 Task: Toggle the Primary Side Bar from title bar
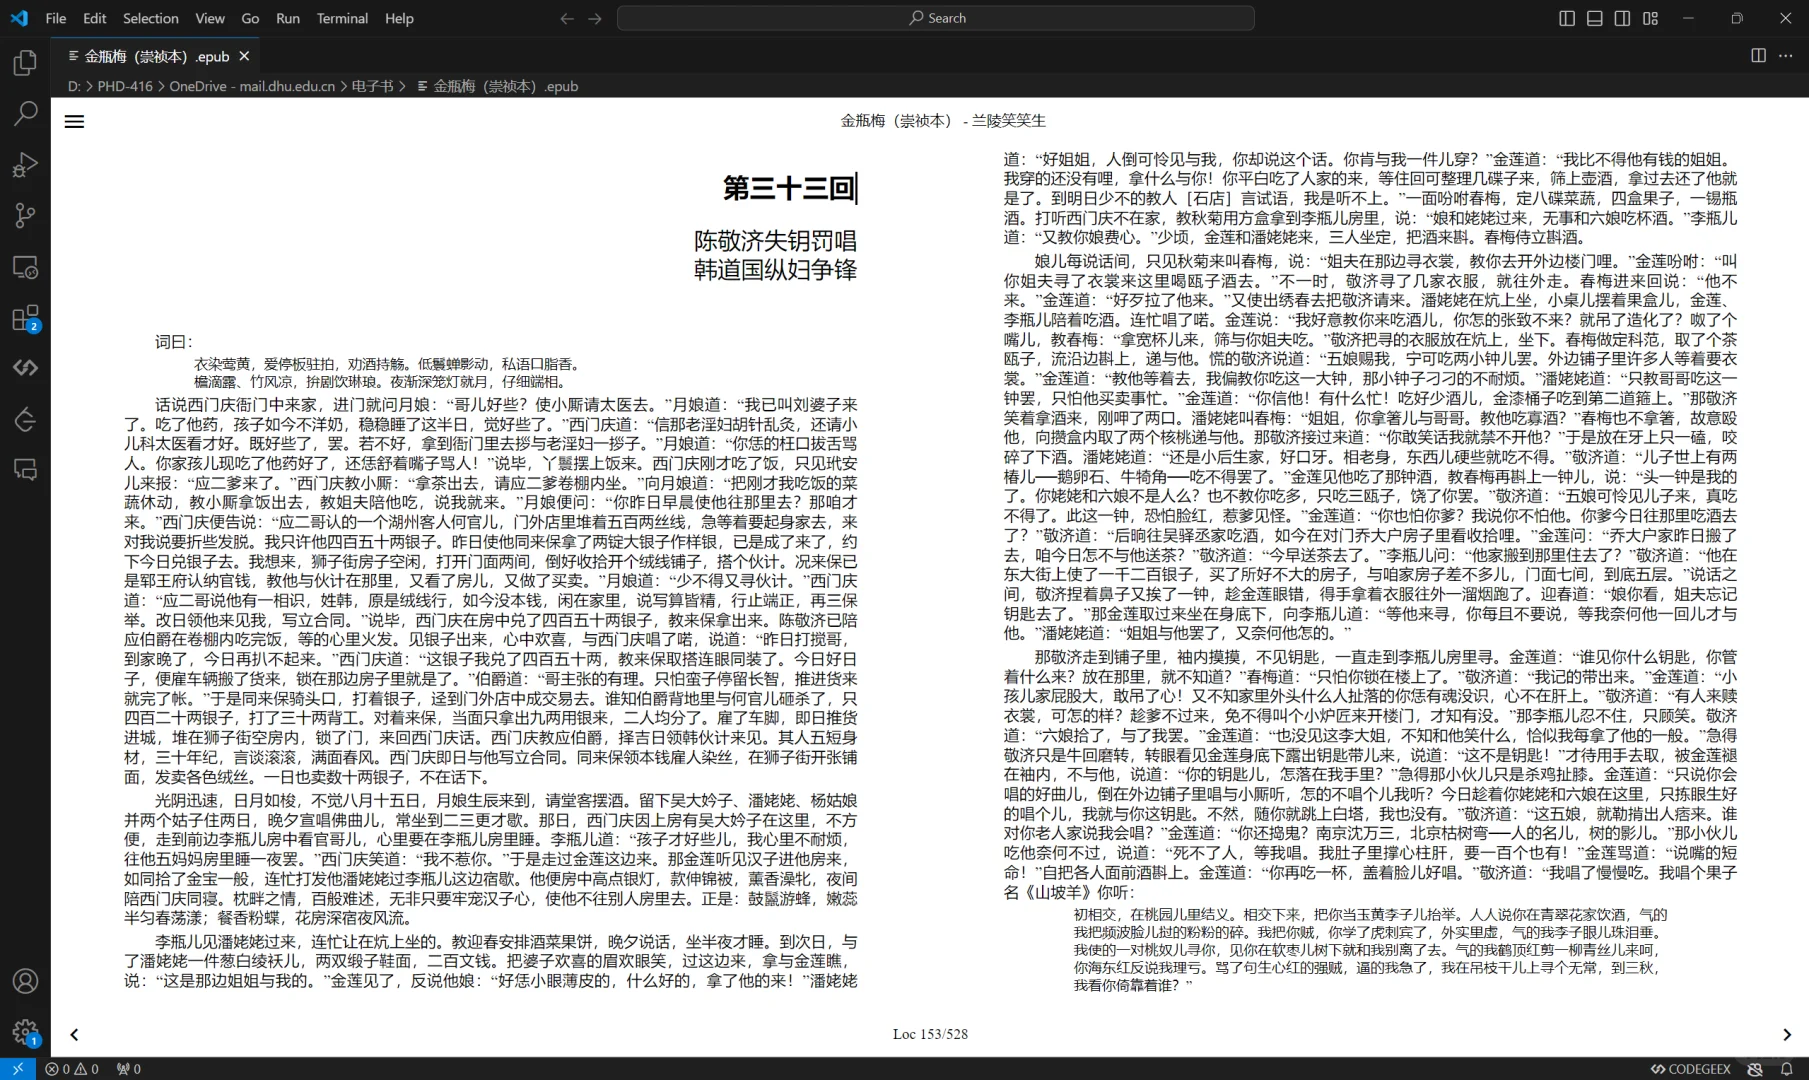[1567, 18]
